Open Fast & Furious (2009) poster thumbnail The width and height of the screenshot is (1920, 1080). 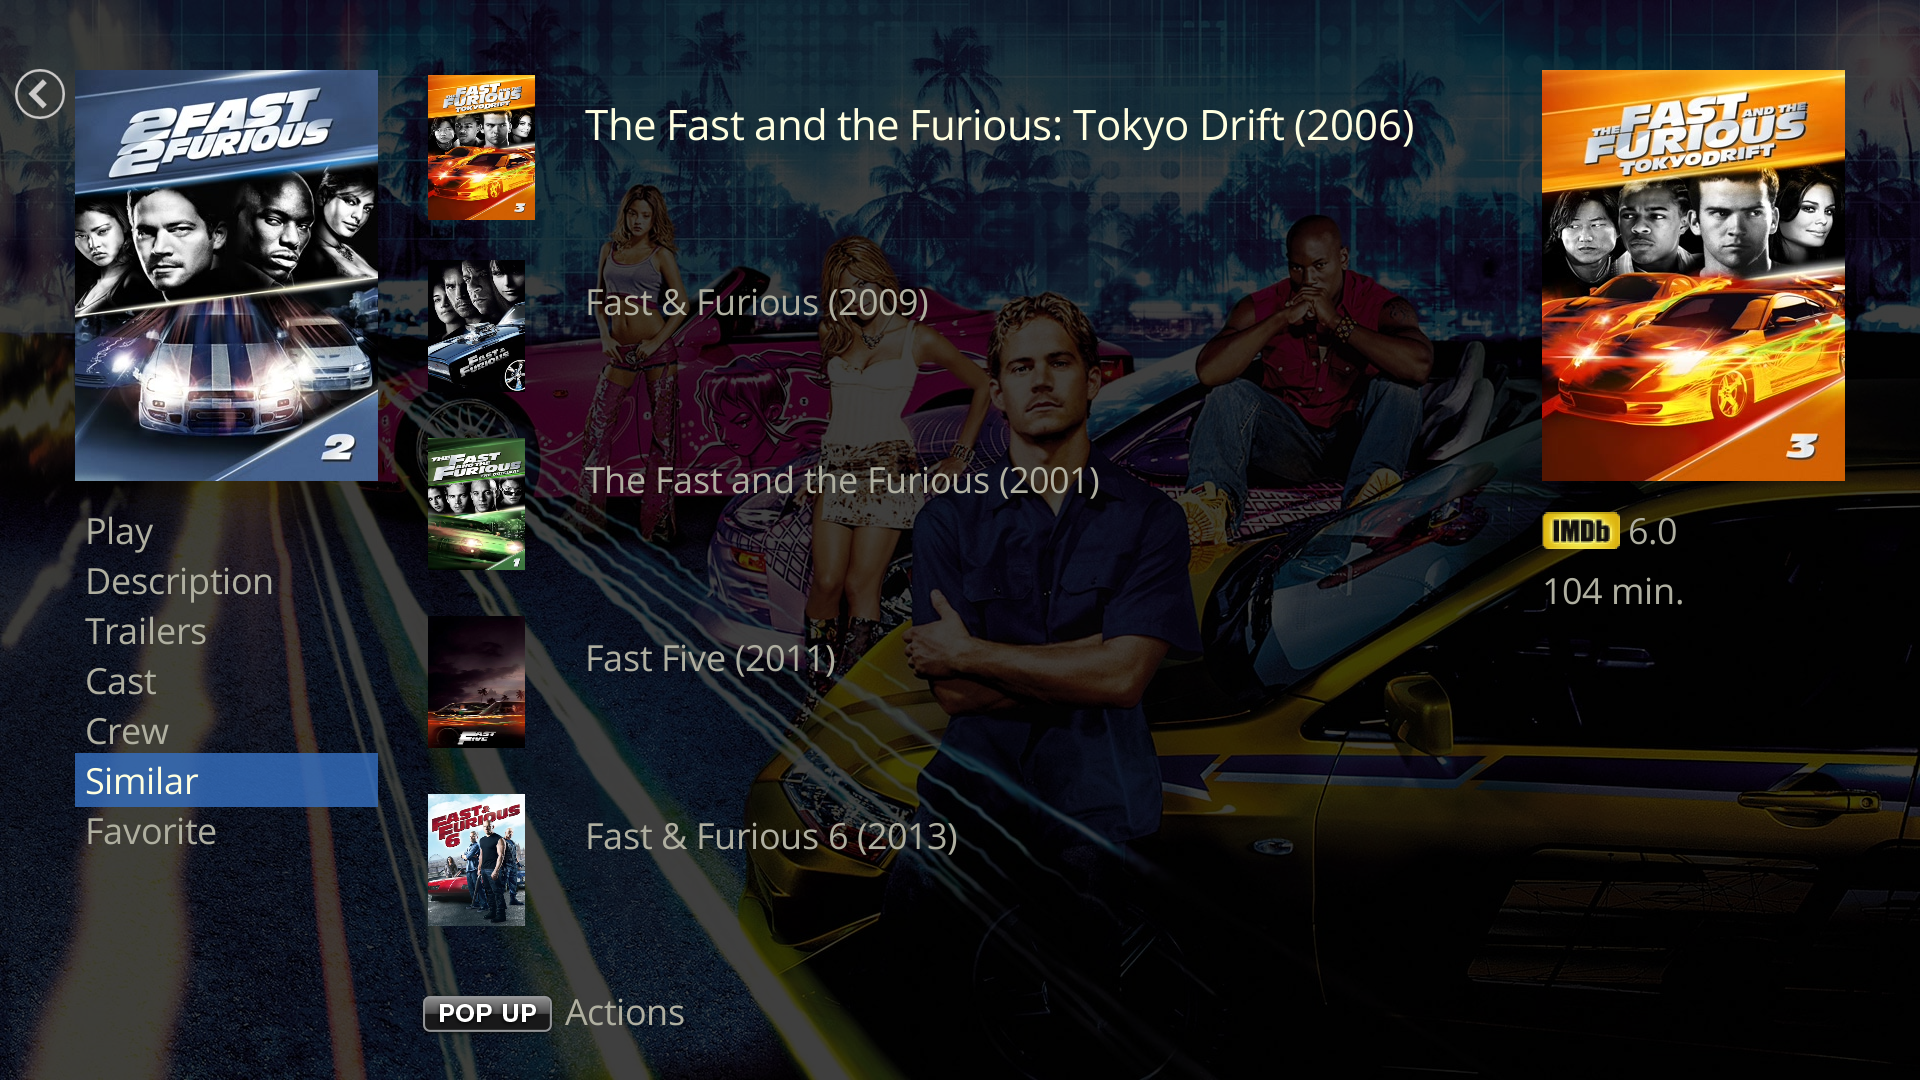pyautogui.click(x=476, y=326)
